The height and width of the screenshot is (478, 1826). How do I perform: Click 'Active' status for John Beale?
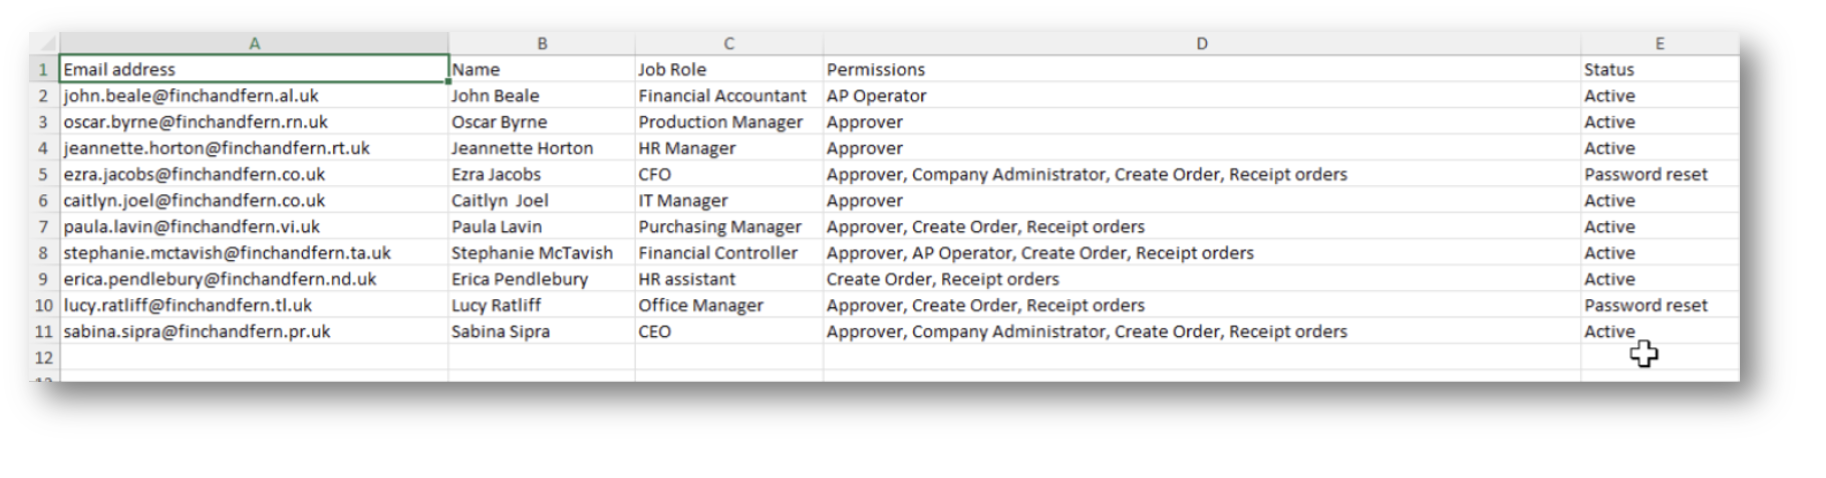coord(1659,96)
